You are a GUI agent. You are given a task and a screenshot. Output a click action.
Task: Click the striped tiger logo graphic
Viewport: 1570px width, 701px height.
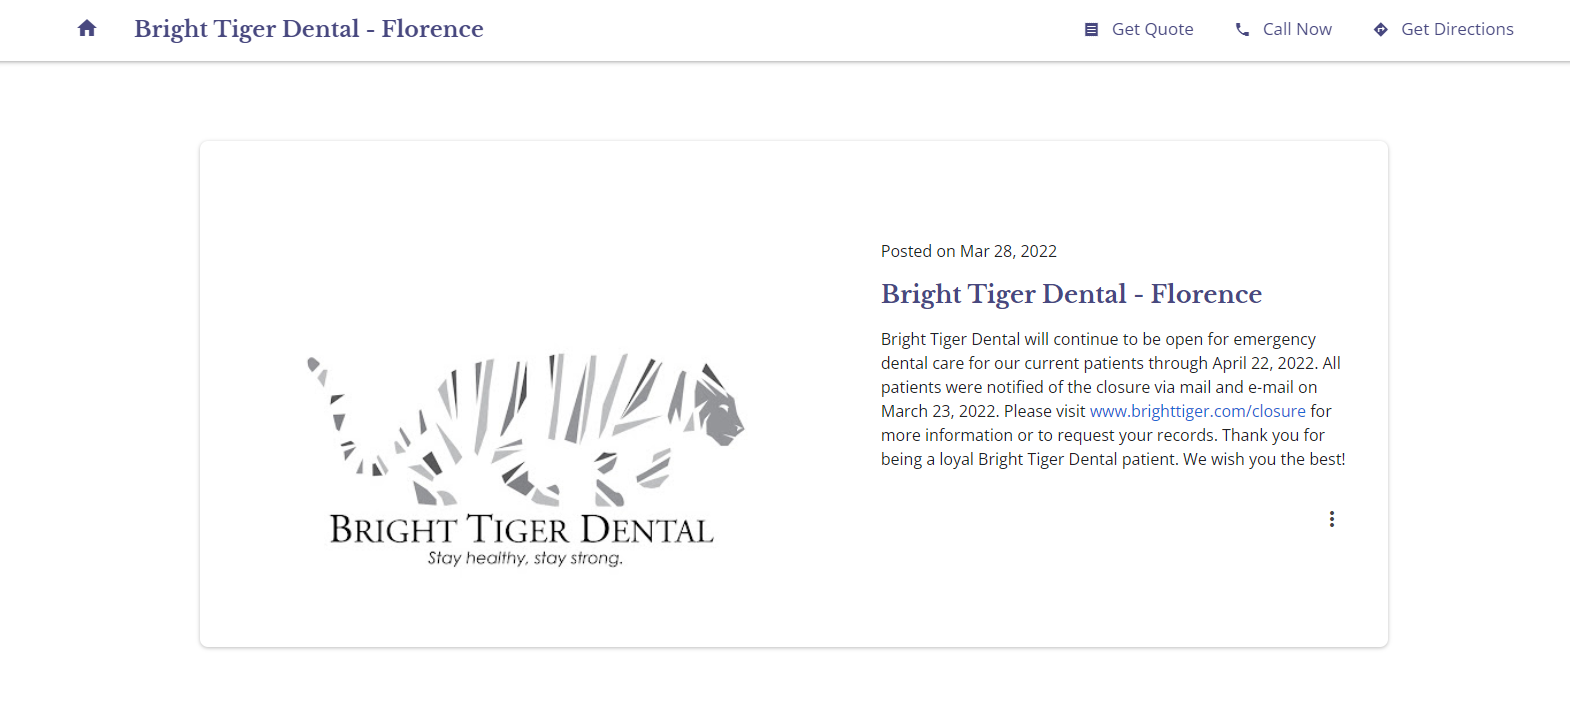(x=525, y=429)
